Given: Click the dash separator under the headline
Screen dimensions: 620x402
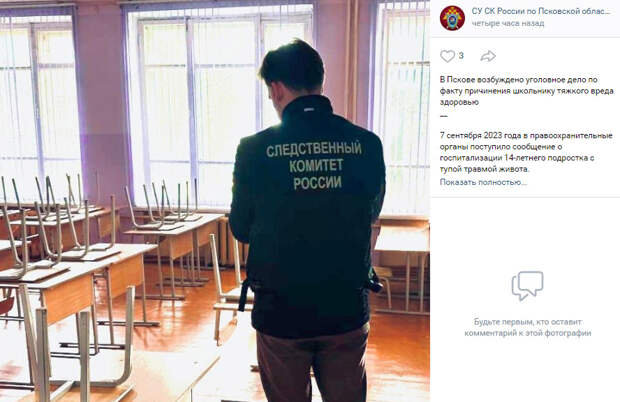Looking at the screenshot, I should pos(444,116).
